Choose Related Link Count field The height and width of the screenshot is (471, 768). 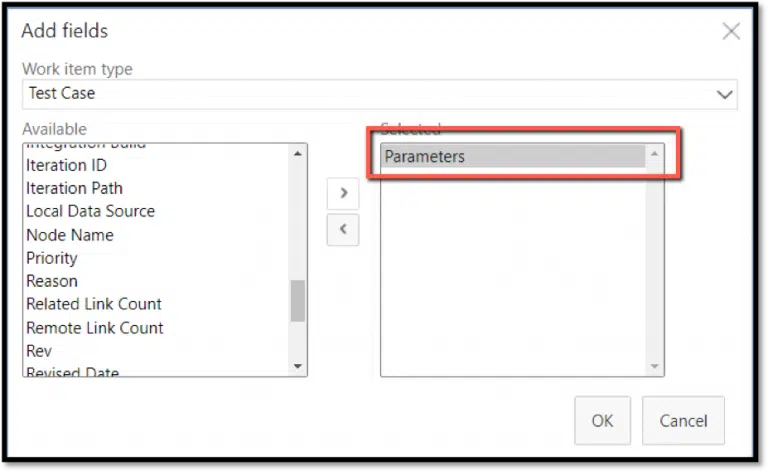click(93, 304)
